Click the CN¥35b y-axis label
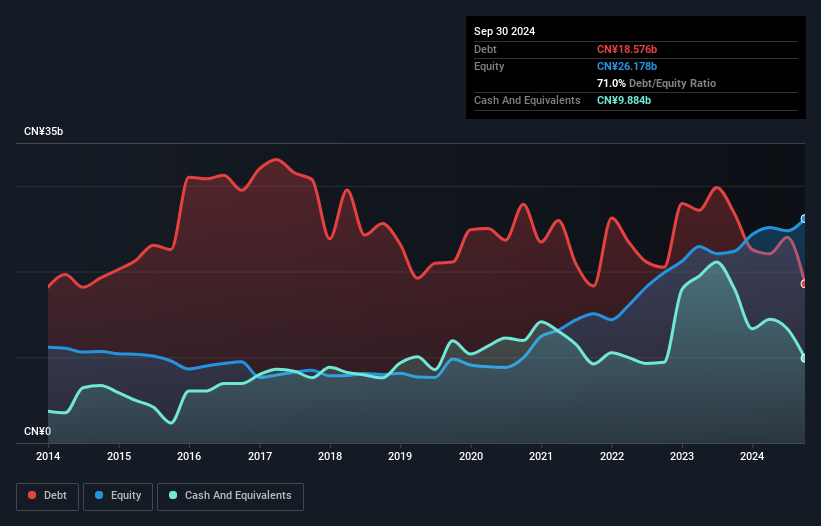The height and width of the screenshot is (526, 821). point(43,131)
